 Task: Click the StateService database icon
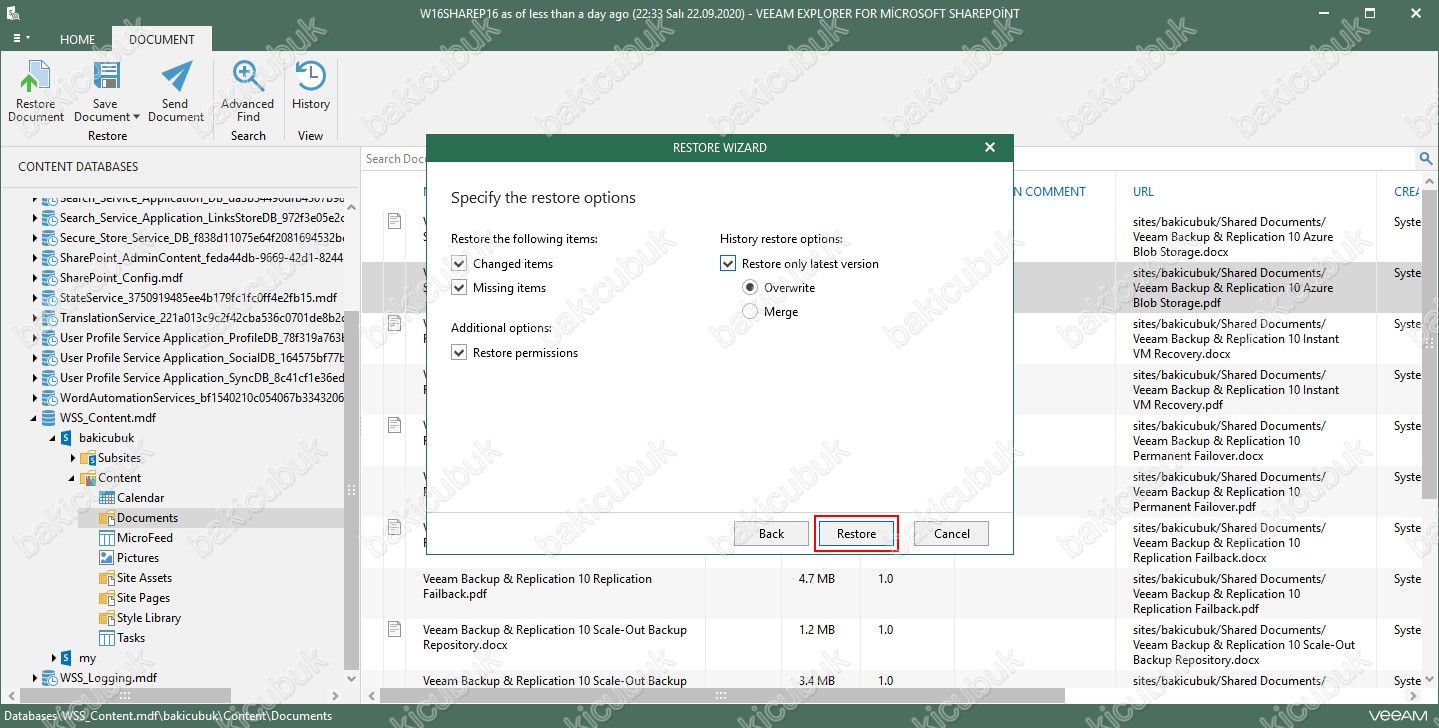click(50, 298)
